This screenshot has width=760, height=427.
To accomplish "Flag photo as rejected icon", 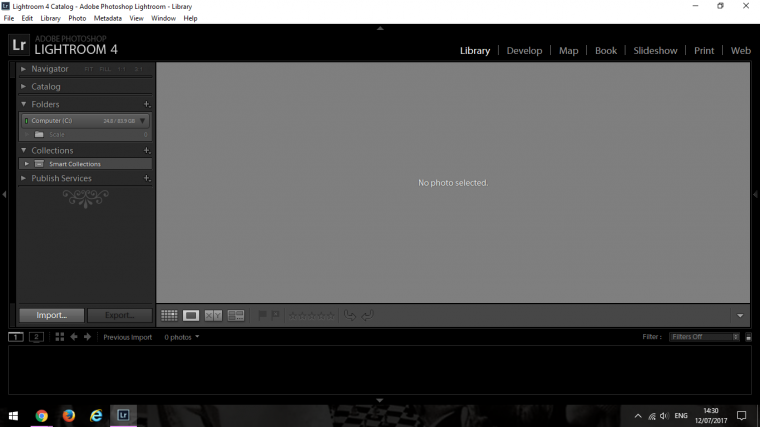I will pos(275,316).
